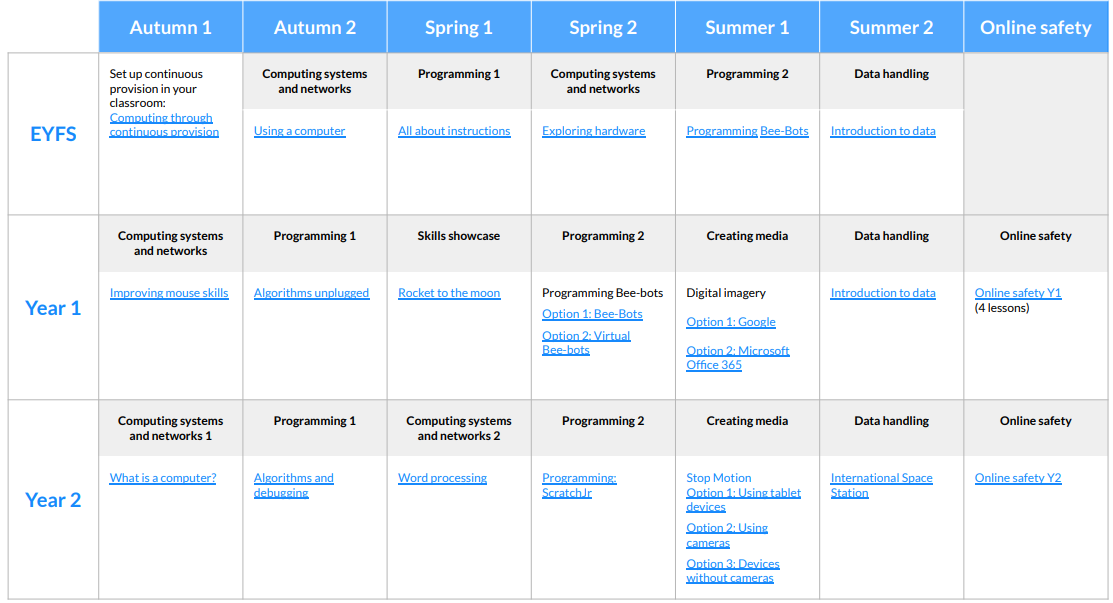Open the What is a computer? link
Image resolution: width=1113 pixels, height=603 pixels.
click(x=163, y=477)
